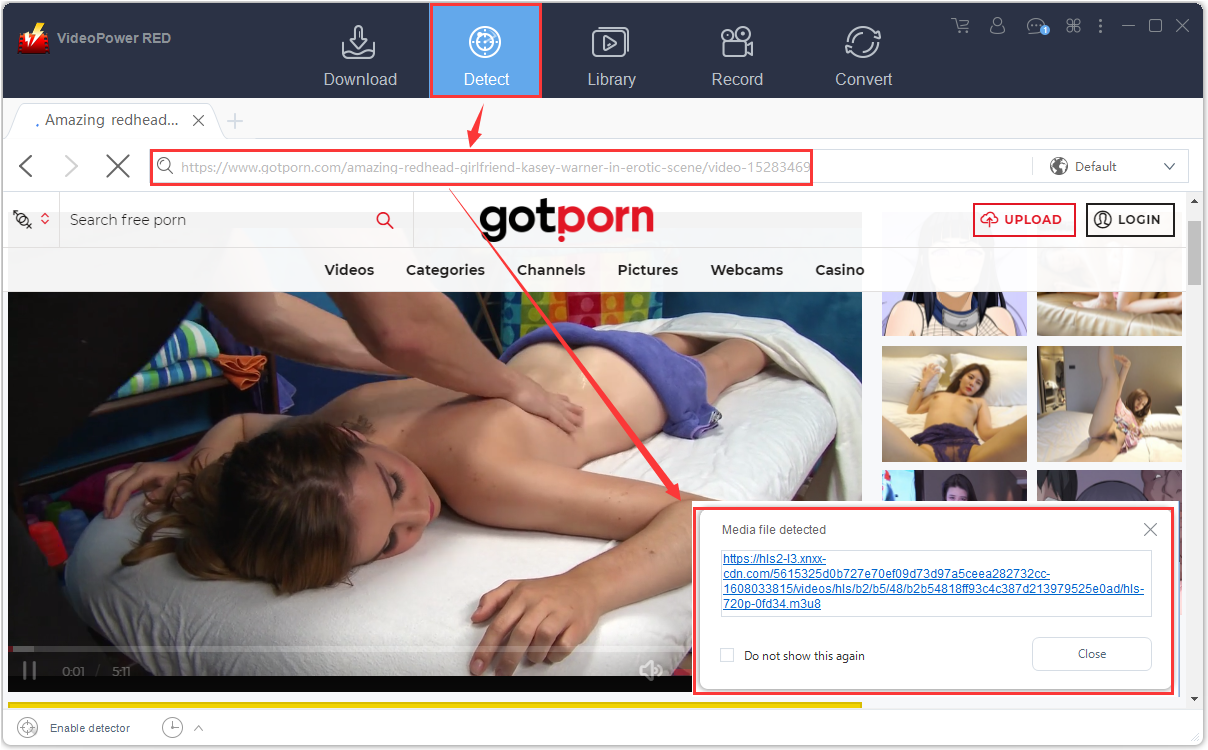Switch to the Detect tab
Image resolution: width=1208 pixels, height=750 pixels.
(x=486, y=51)
